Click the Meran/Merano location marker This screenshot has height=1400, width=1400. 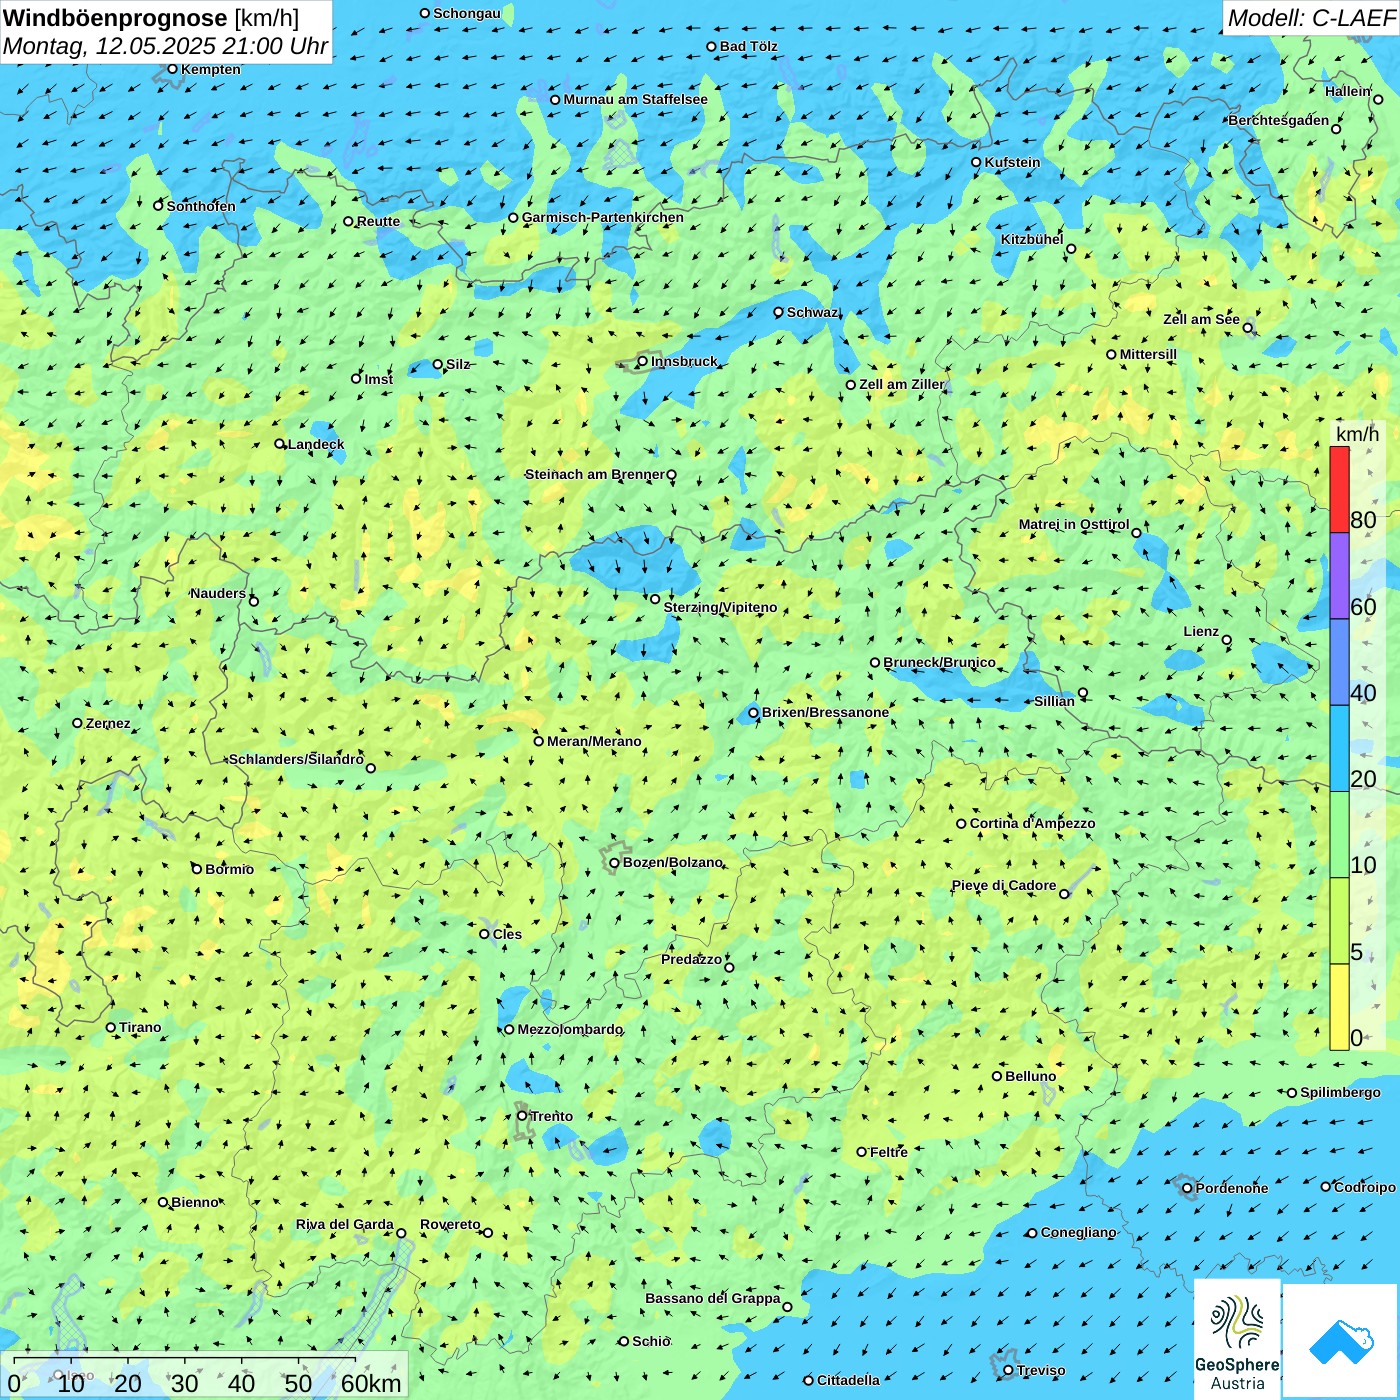pos(539,741)
